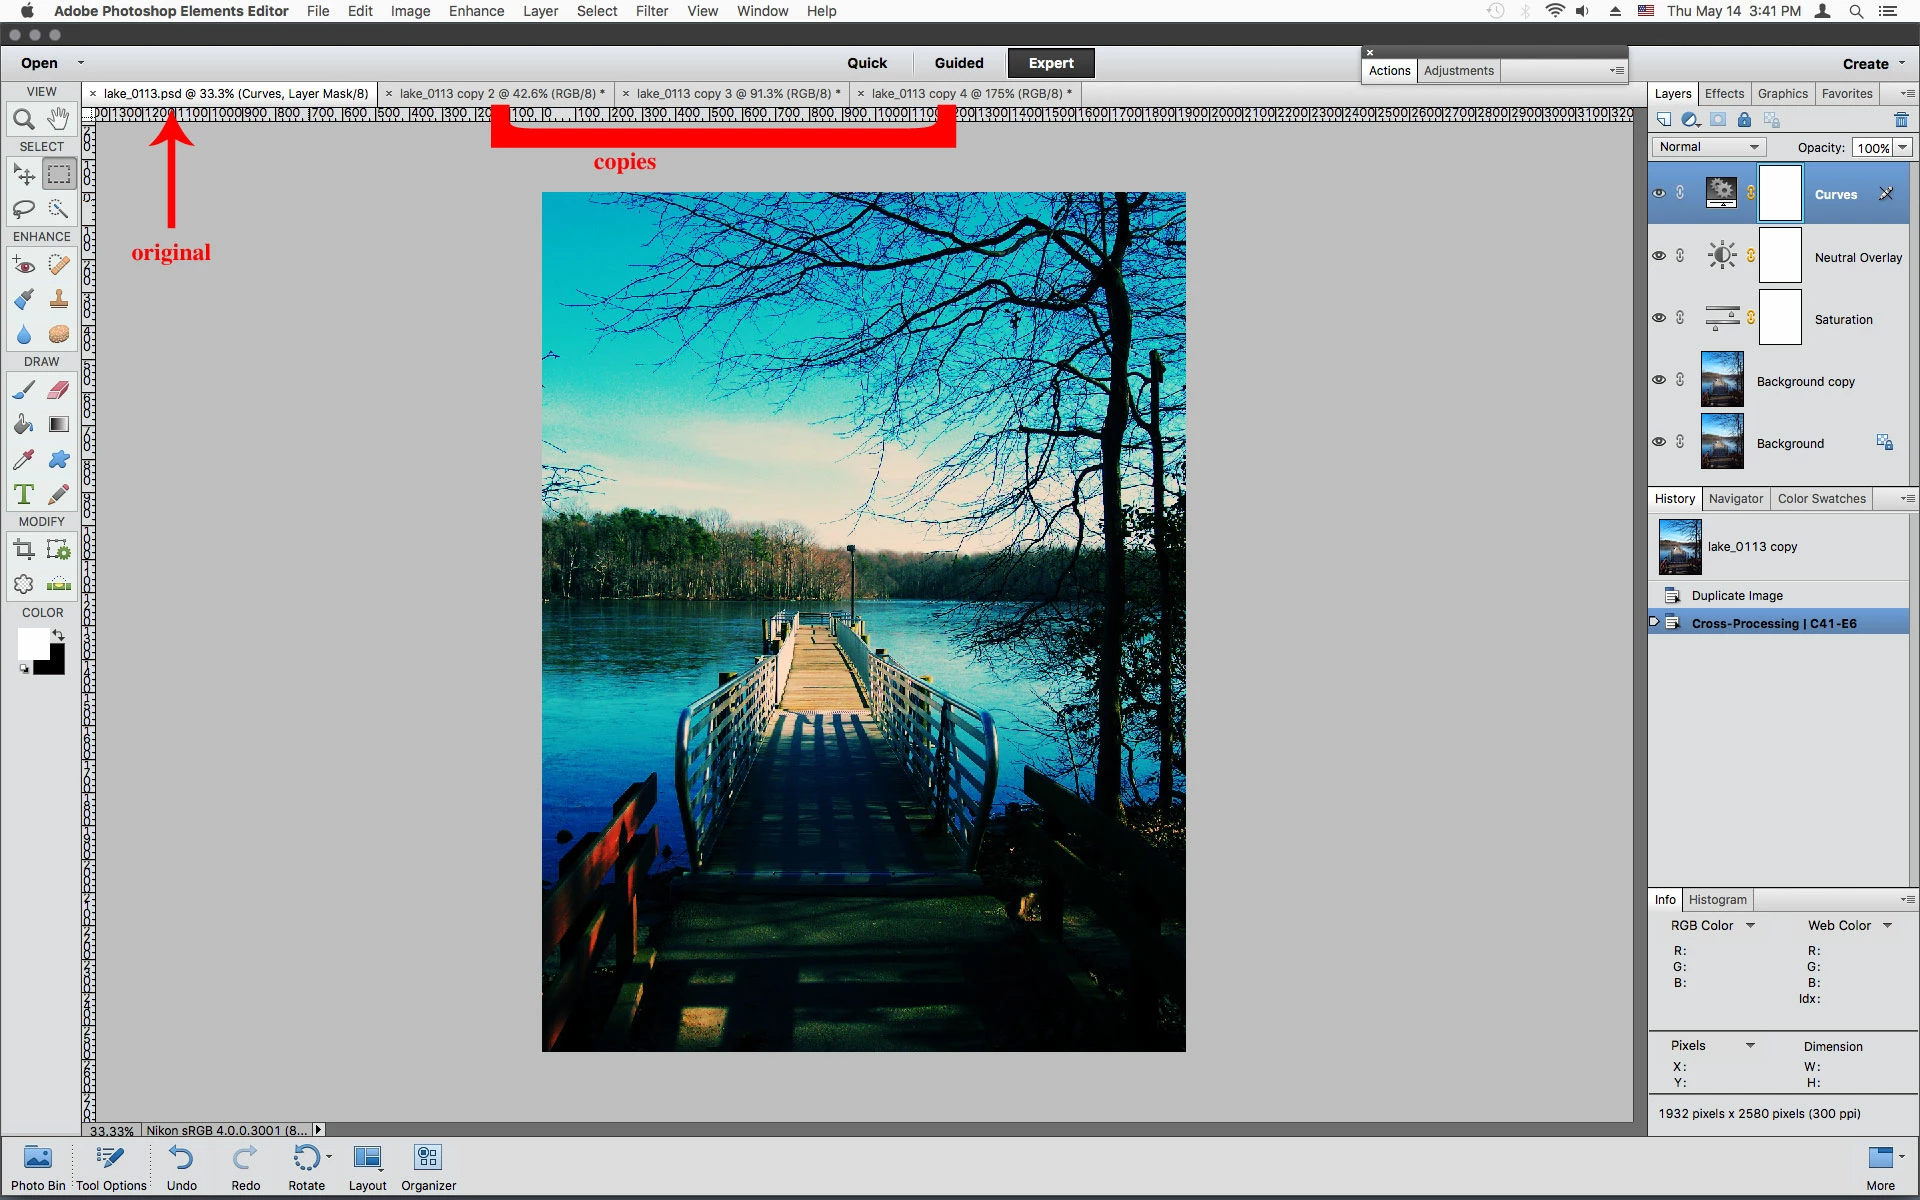Viewport: 1920px width, 1200px height.
Task: Switch to Guided edit mode
Action: click(958, 63)
